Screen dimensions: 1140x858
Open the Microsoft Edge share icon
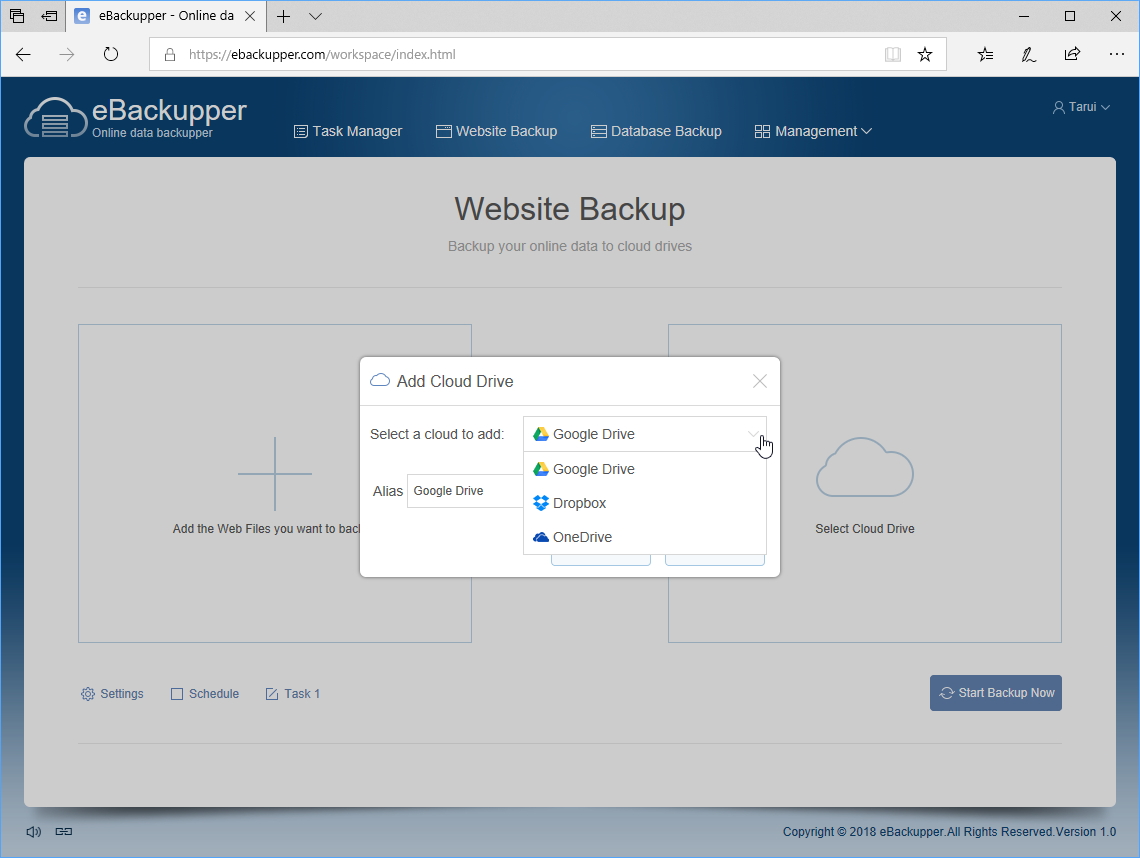1072,55
